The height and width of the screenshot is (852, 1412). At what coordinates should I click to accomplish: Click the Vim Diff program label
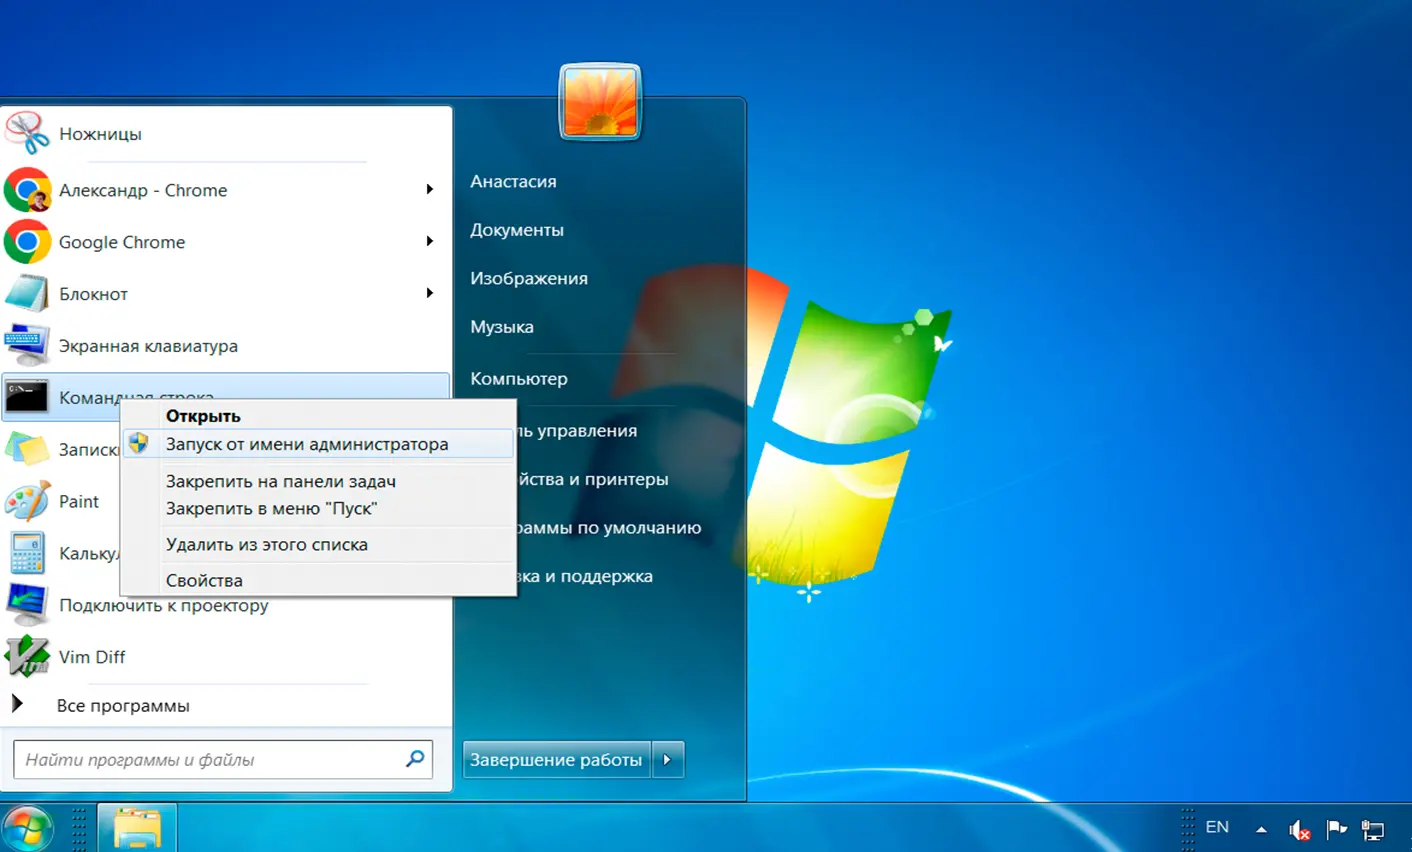tap(92, 657)
